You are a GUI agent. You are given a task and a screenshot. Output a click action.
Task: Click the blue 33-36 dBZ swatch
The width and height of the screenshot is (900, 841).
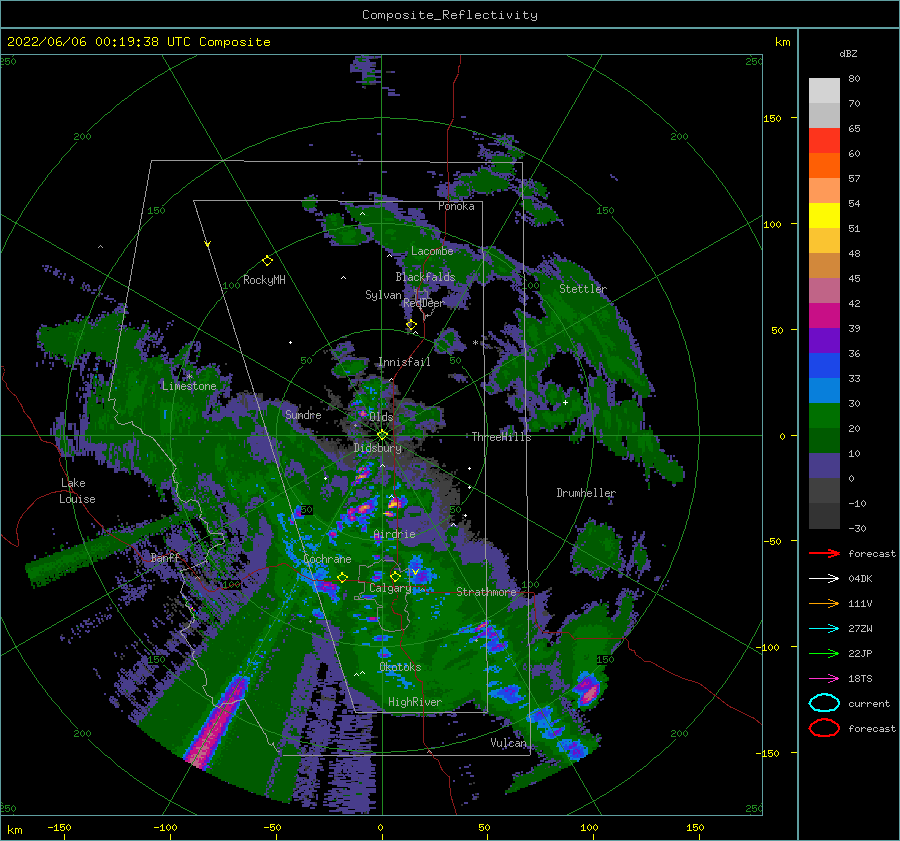[824, 366]
